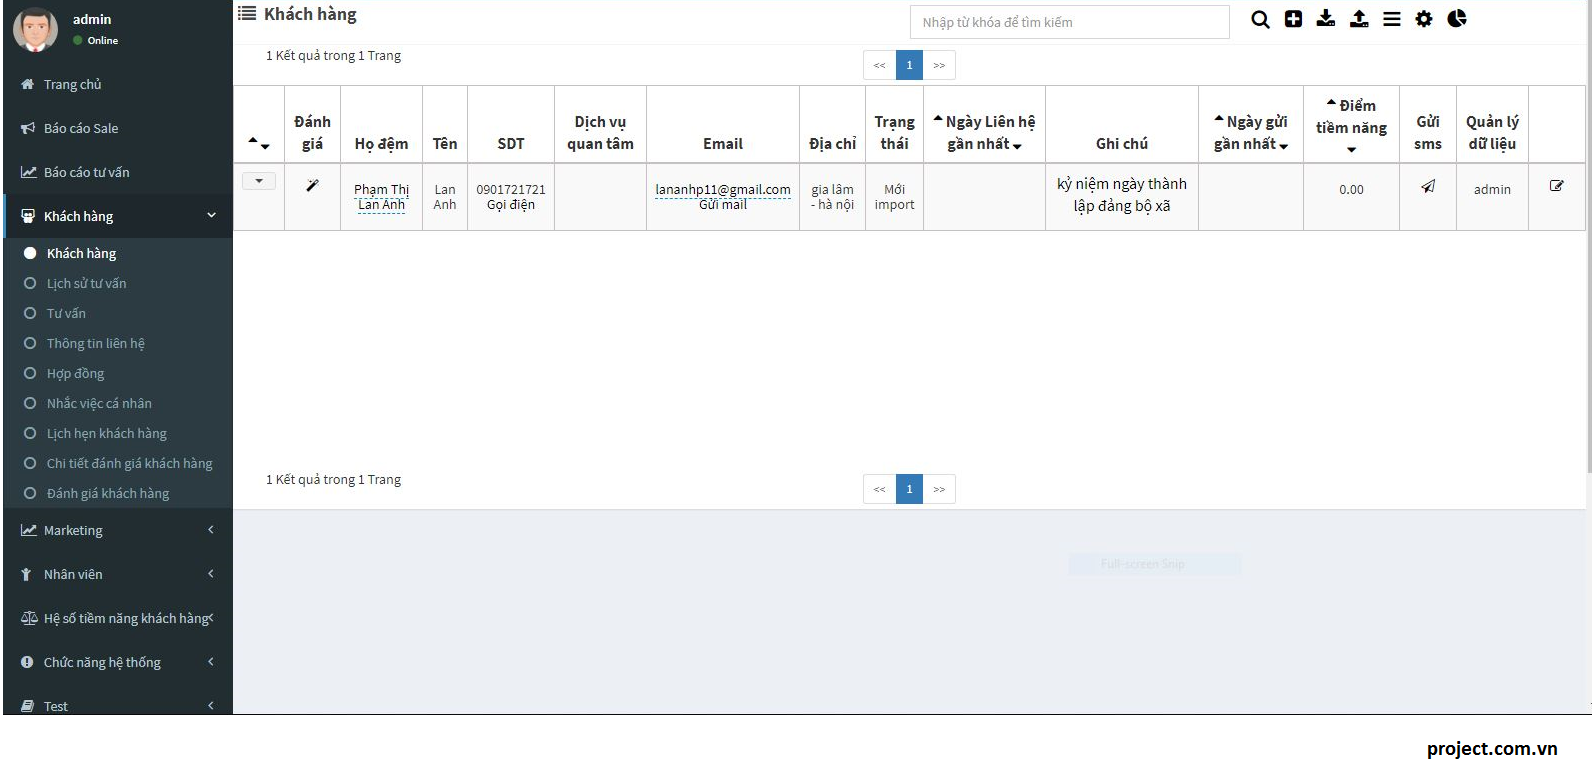Image resolution: width=1592 pixels, height=766 pixels.
Task: Open the row action dropdown caret
Action: 259,181
